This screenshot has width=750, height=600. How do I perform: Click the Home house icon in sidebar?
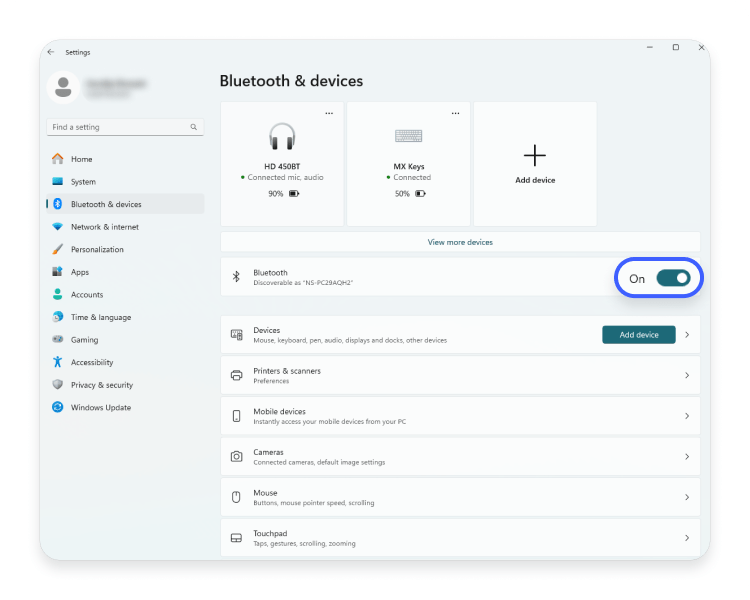57,158
